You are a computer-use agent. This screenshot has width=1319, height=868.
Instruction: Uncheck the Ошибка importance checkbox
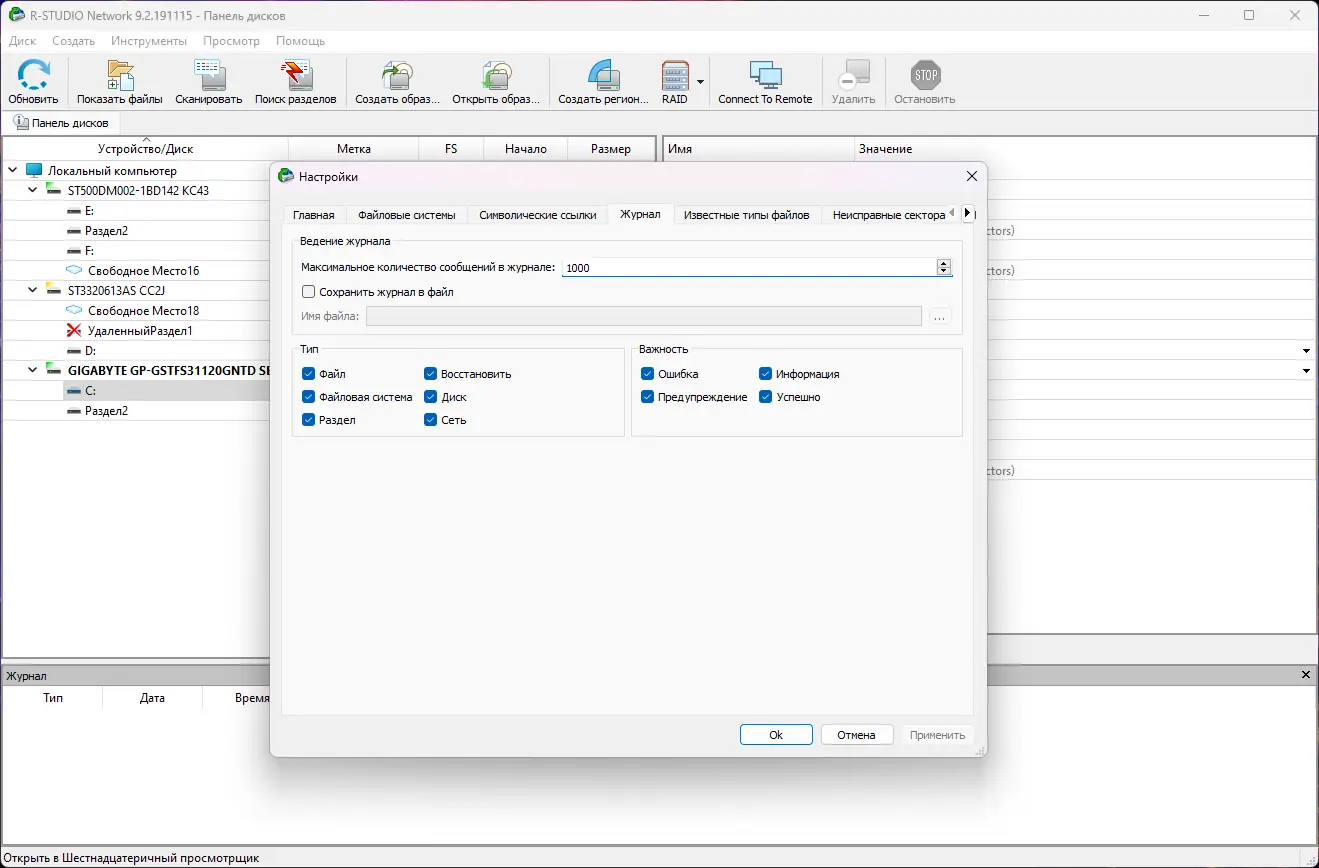[648, 374]
